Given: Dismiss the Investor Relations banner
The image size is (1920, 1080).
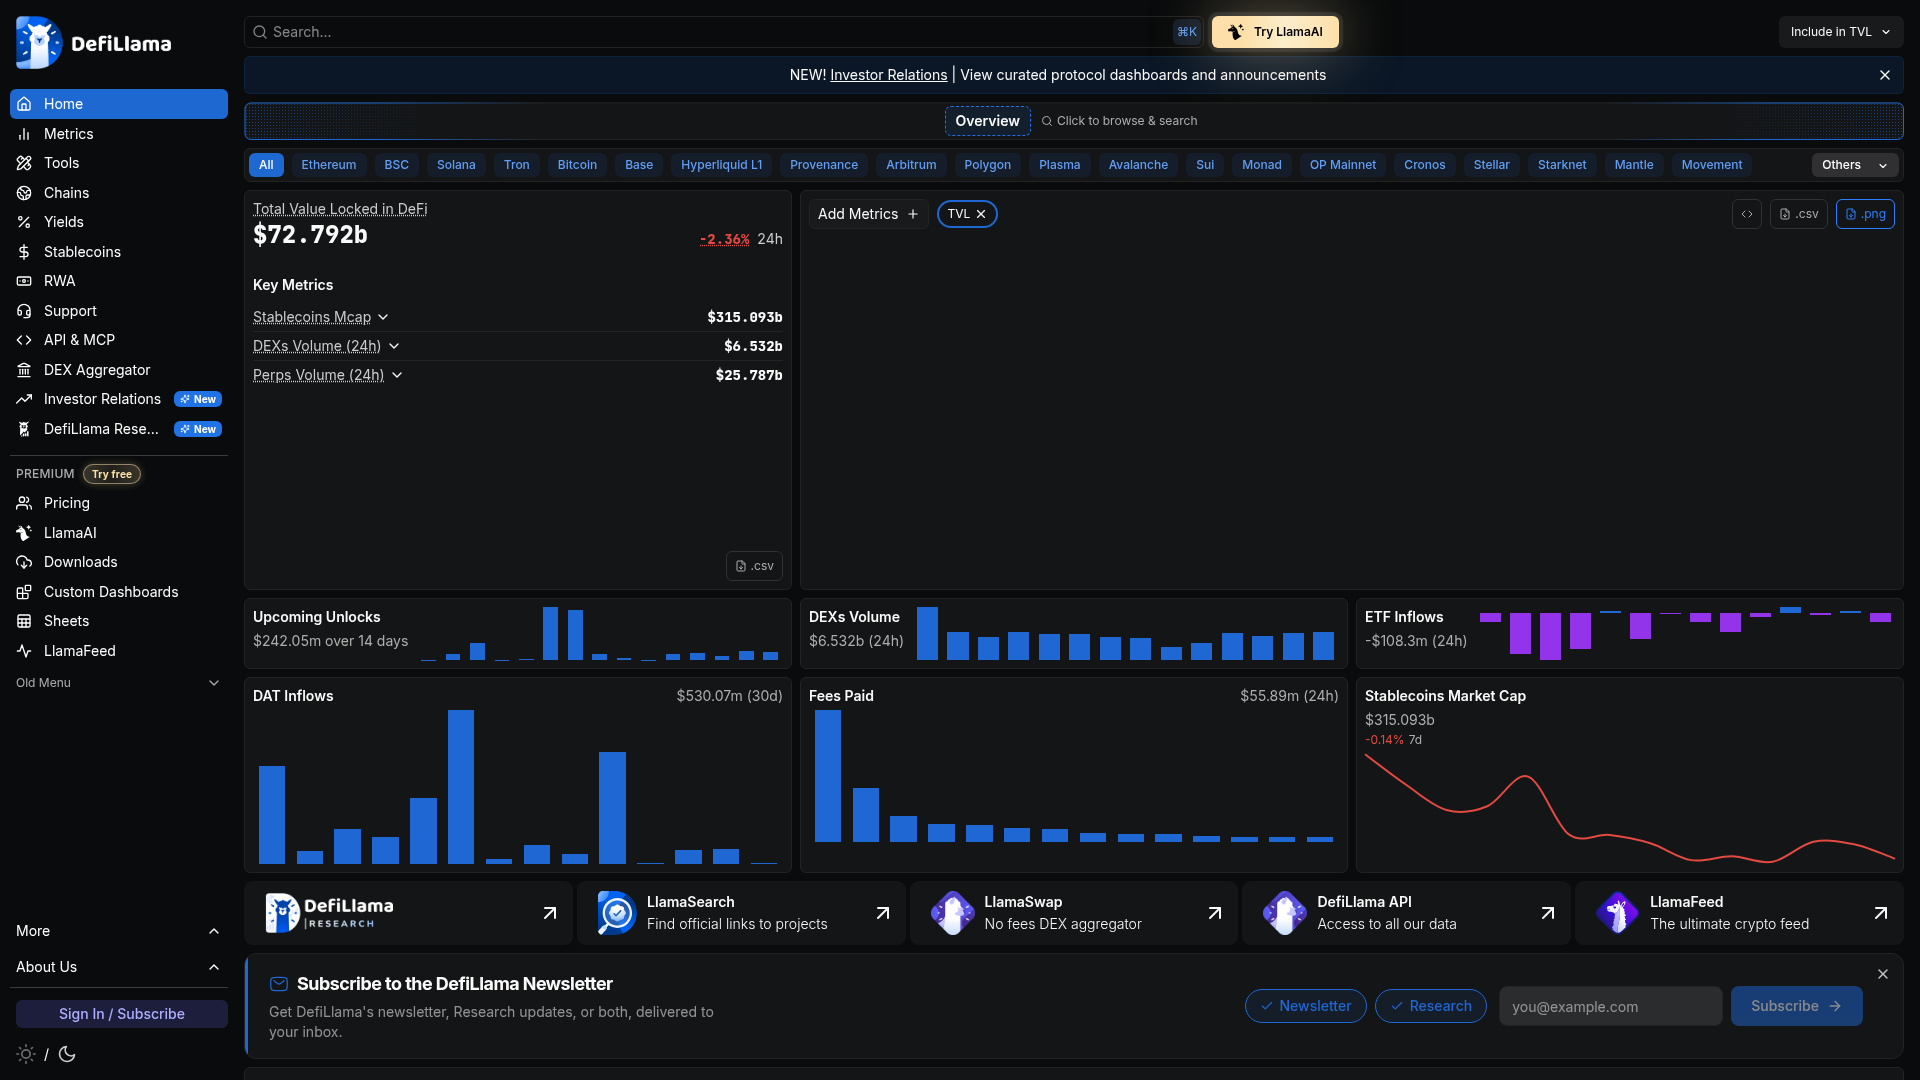Looking at the screenshot, I should tap(1885, 75).
